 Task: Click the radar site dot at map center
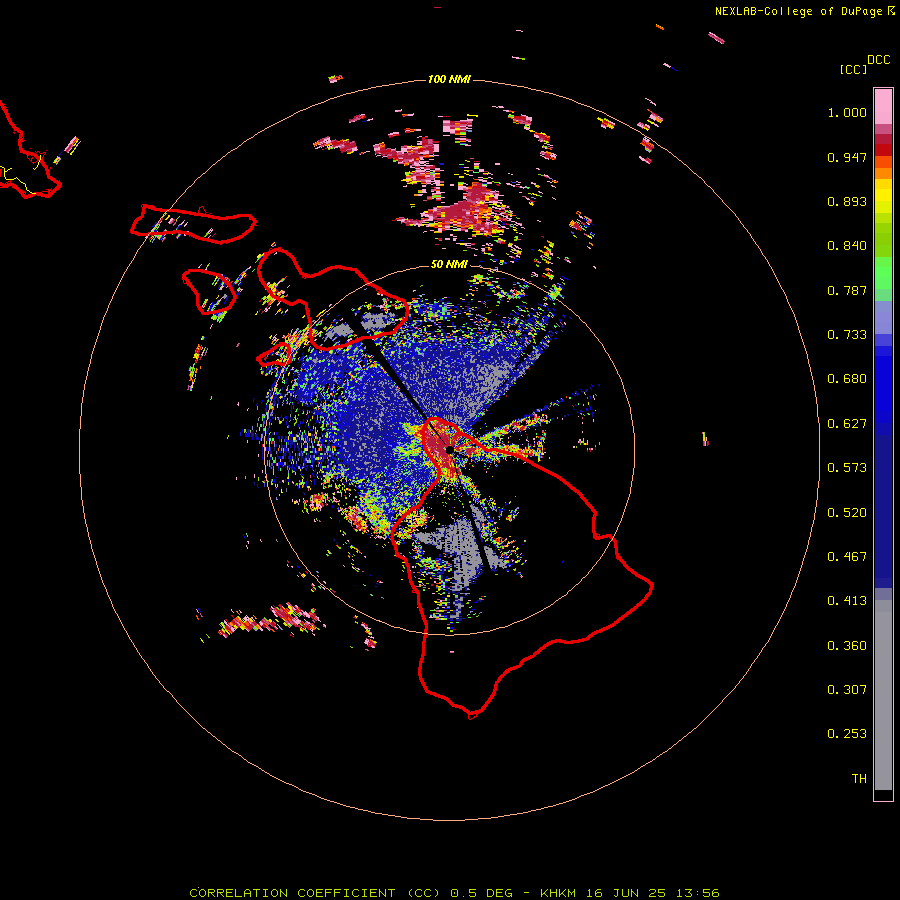click(449, 449)
